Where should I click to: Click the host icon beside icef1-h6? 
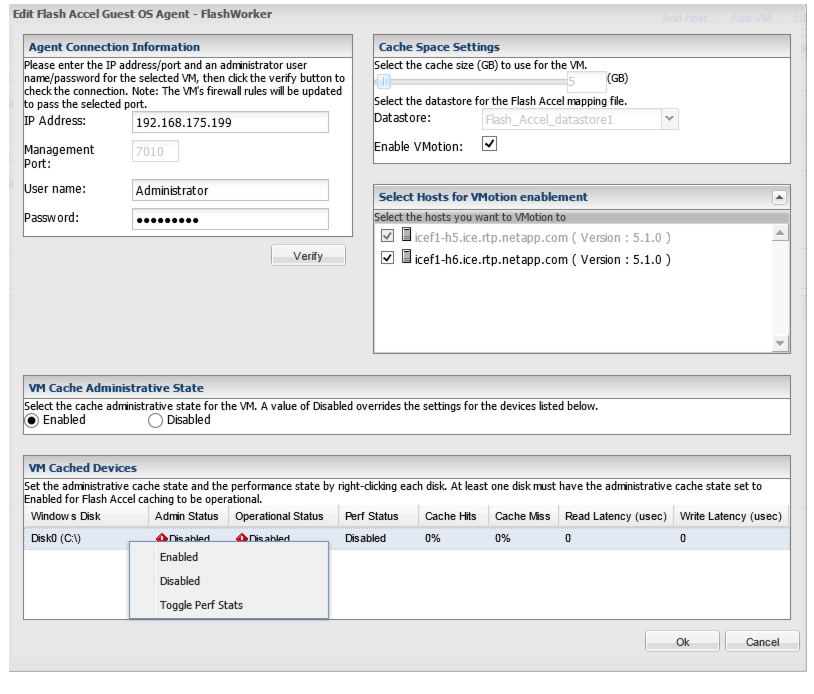tap(407, 257)
